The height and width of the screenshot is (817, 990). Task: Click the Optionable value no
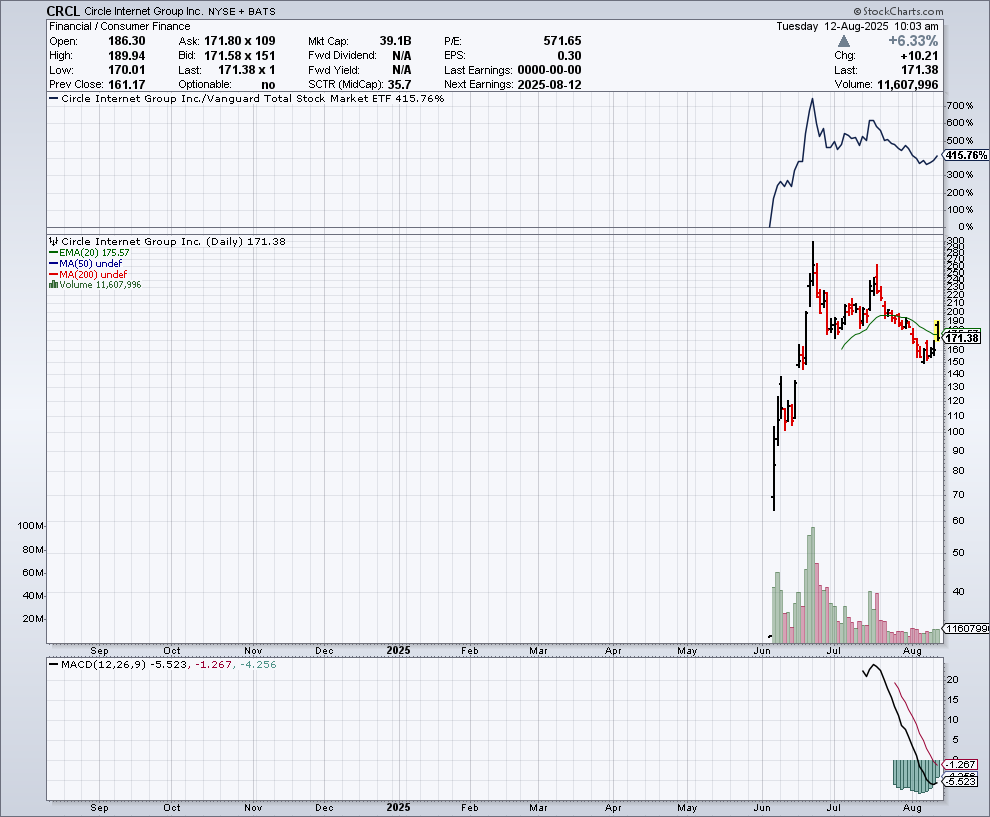268,85
